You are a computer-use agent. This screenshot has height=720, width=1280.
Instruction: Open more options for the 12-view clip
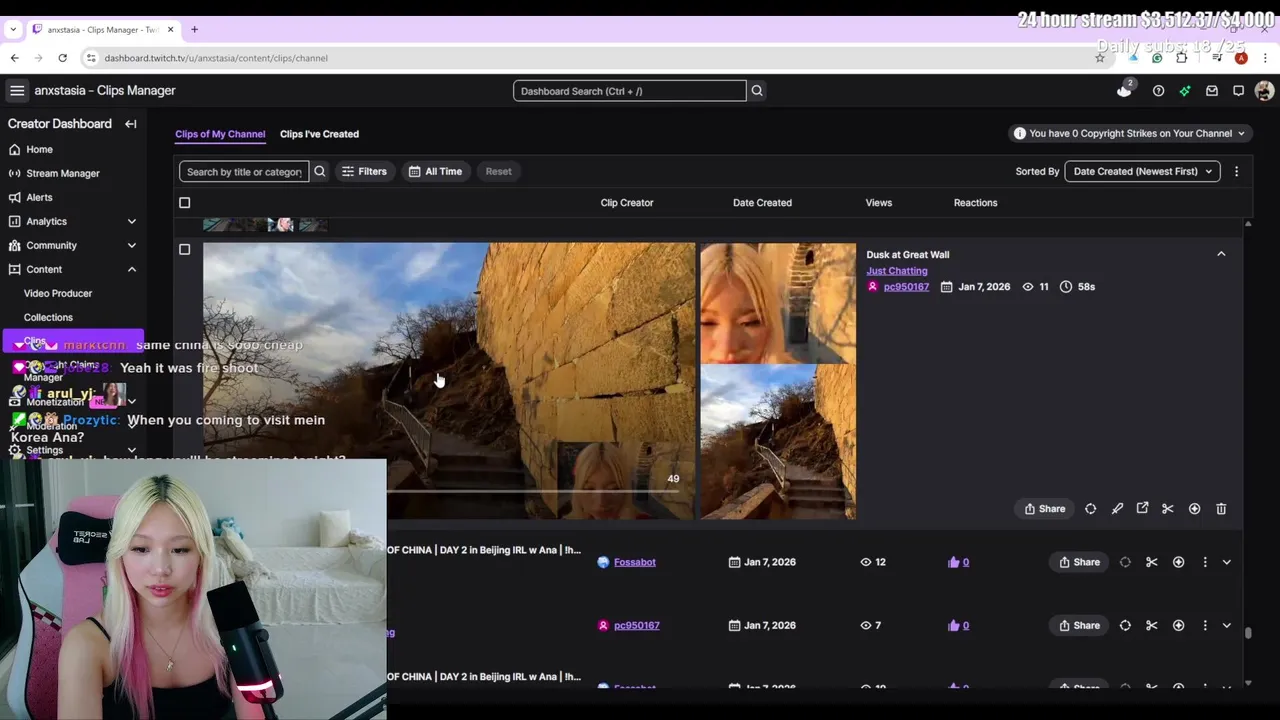click(1205, 562)
